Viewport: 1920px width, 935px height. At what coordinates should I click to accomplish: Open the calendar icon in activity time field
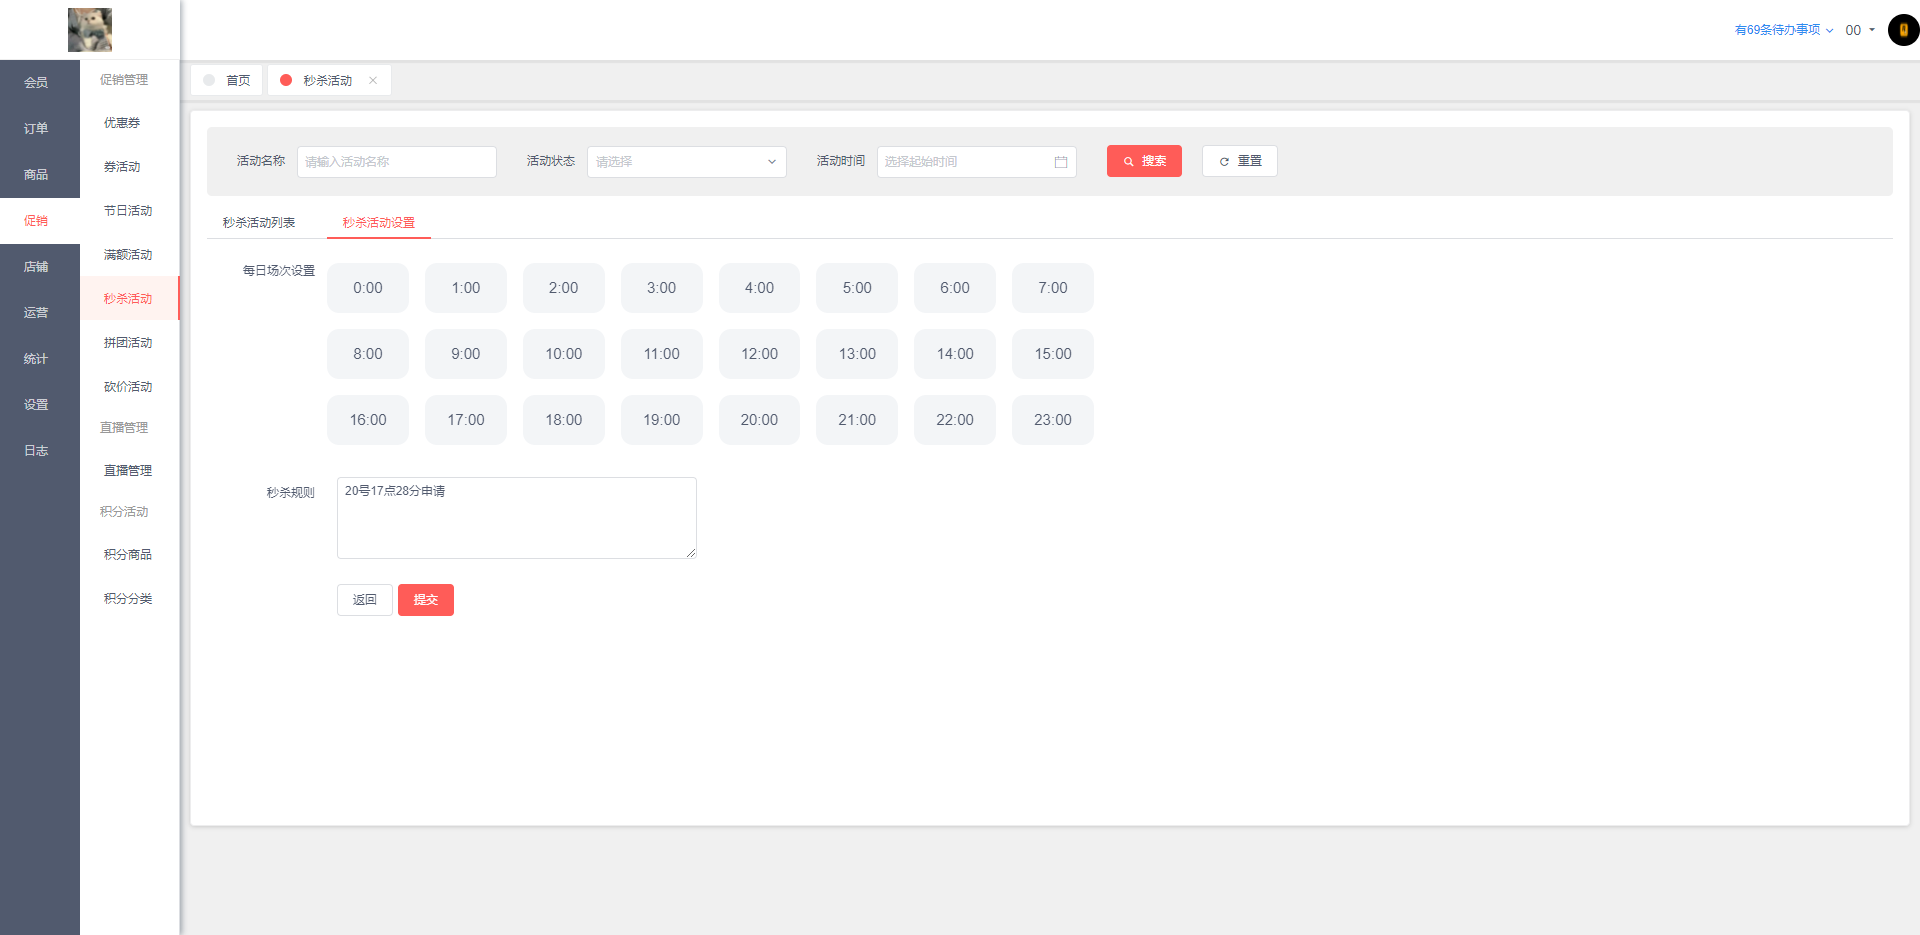pyautogui.click(x=1061, y=162)
